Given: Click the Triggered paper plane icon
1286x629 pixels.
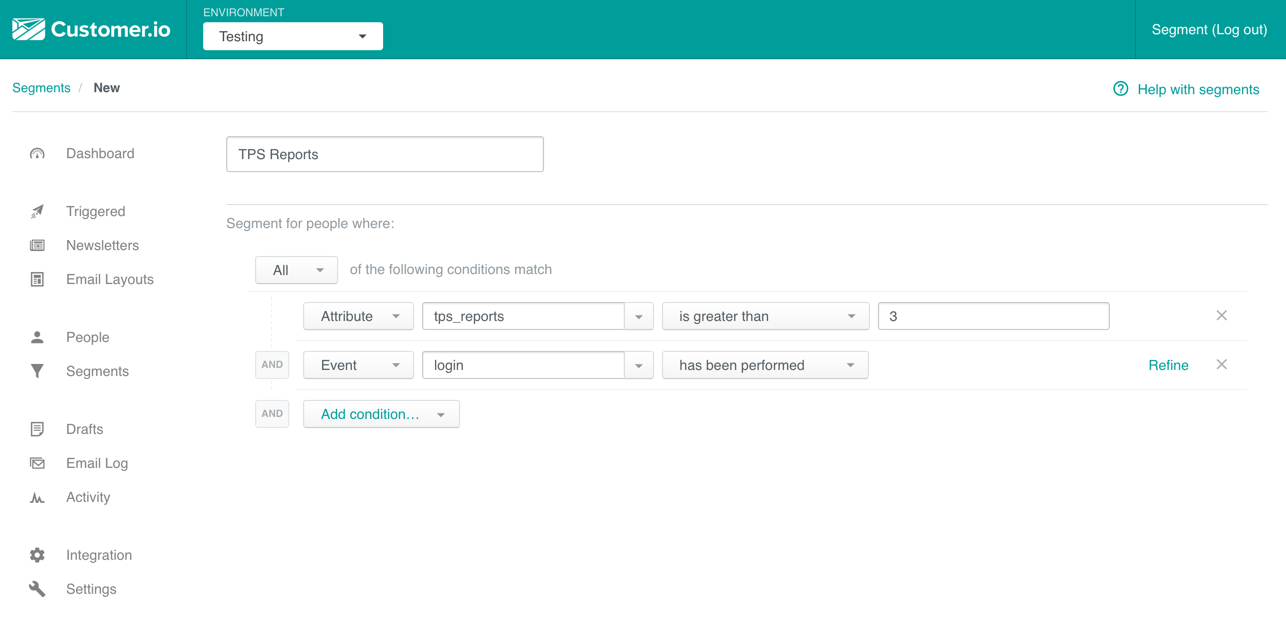Looking at the screenshot, I should click(x=37, y=212).
